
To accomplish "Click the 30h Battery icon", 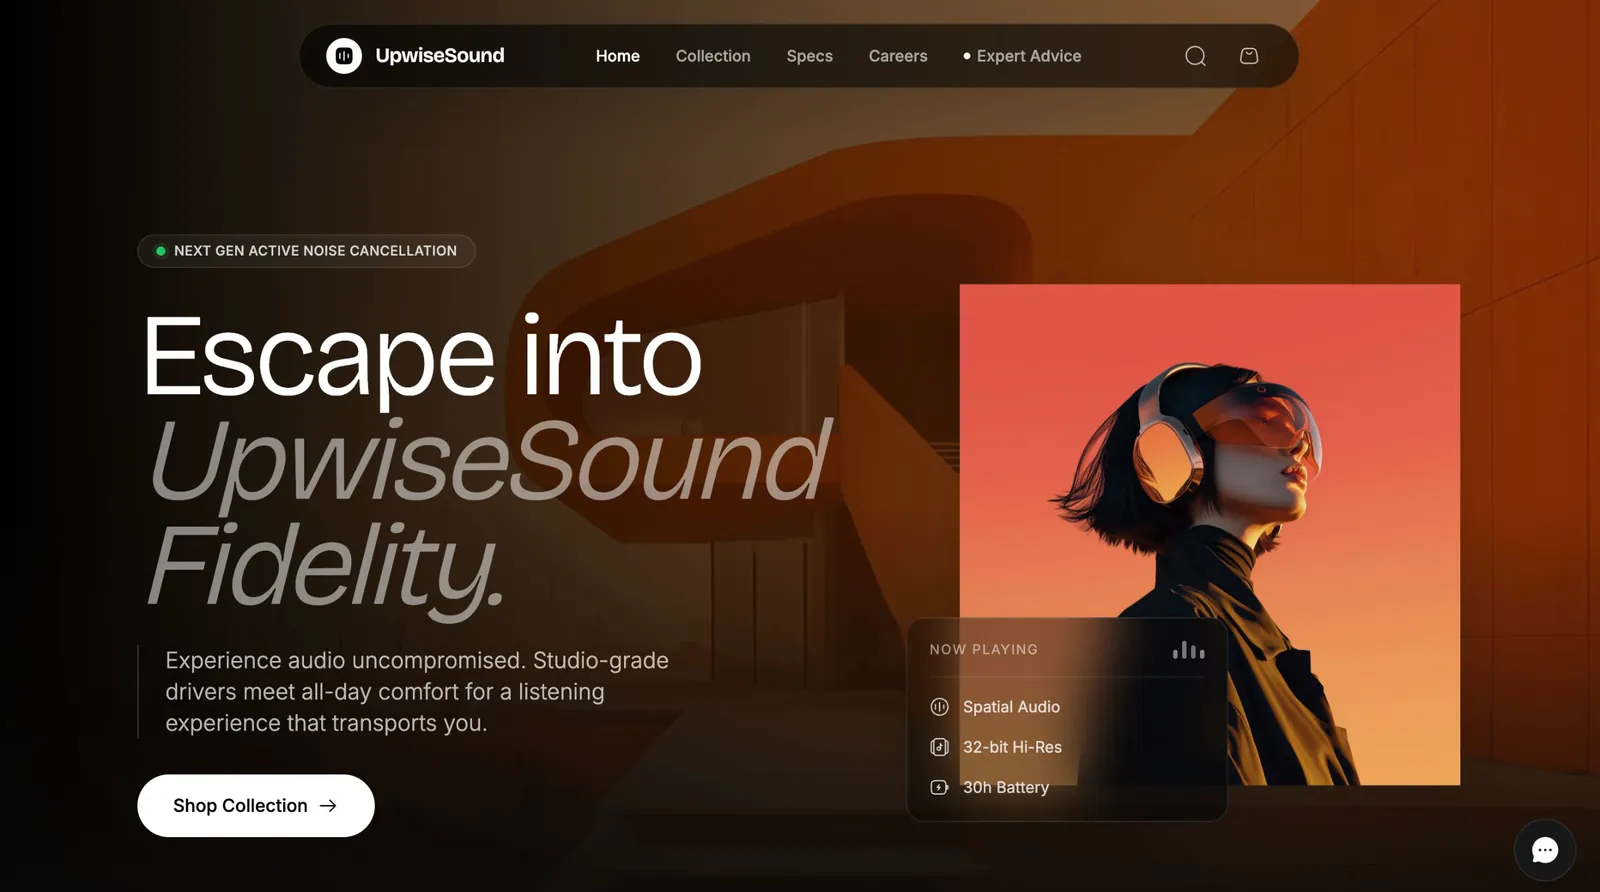I will 939,788.
